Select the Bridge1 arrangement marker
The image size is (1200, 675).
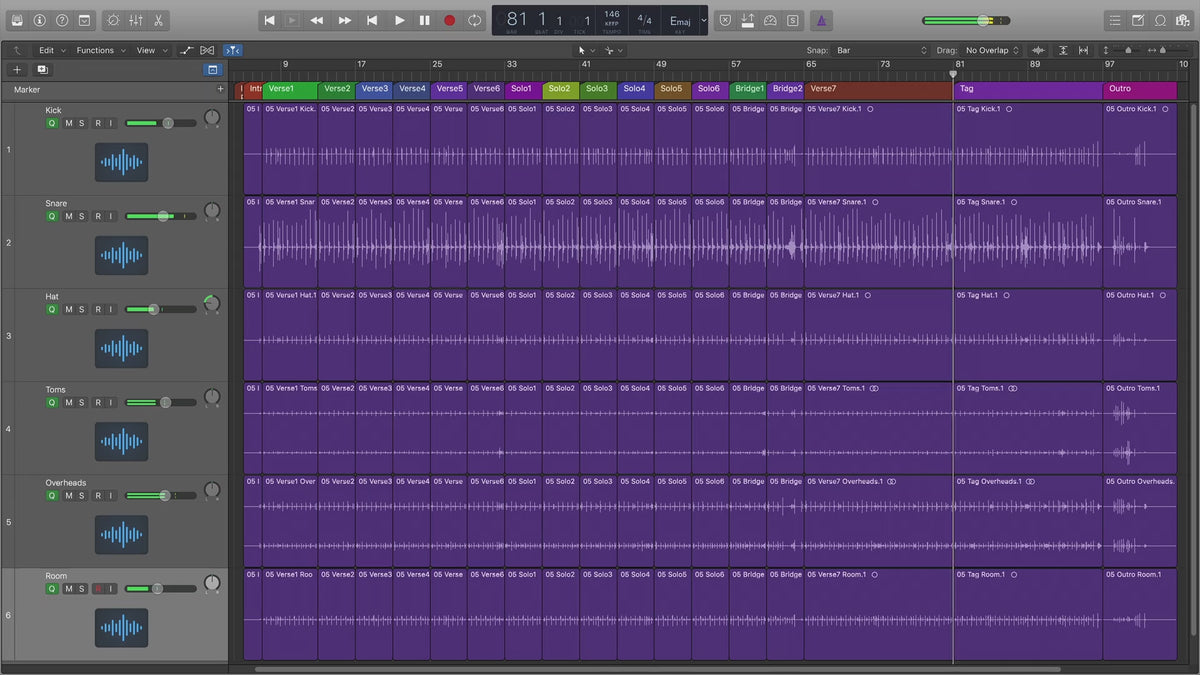point(748,89)
